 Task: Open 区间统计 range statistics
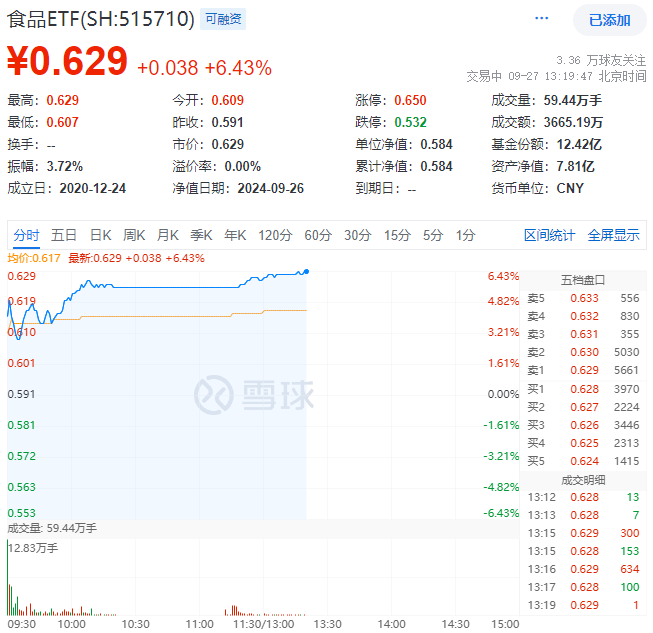point(549,235)
